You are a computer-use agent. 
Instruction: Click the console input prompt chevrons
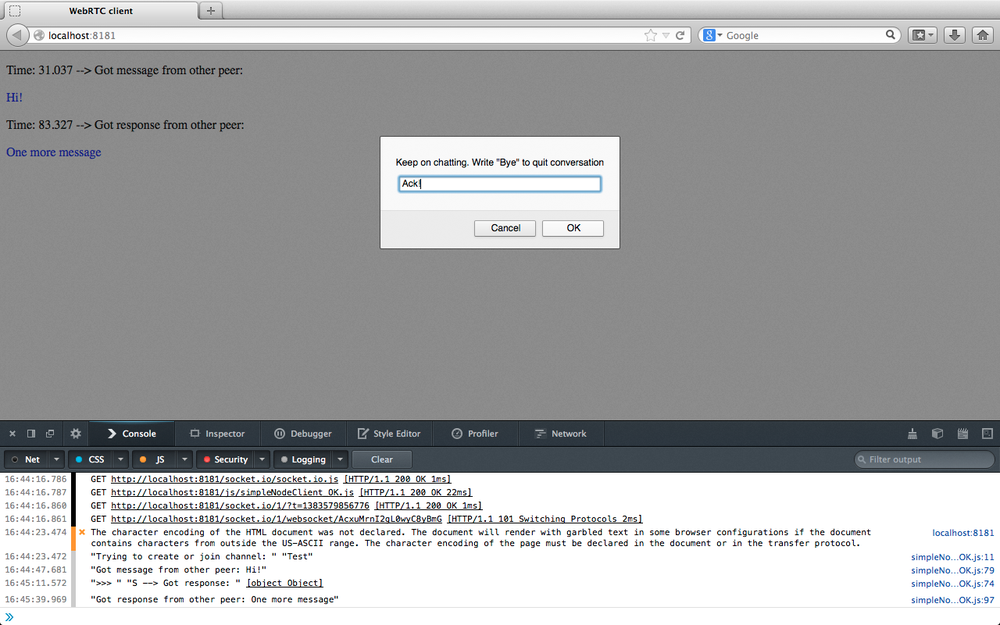click(9, 617)
